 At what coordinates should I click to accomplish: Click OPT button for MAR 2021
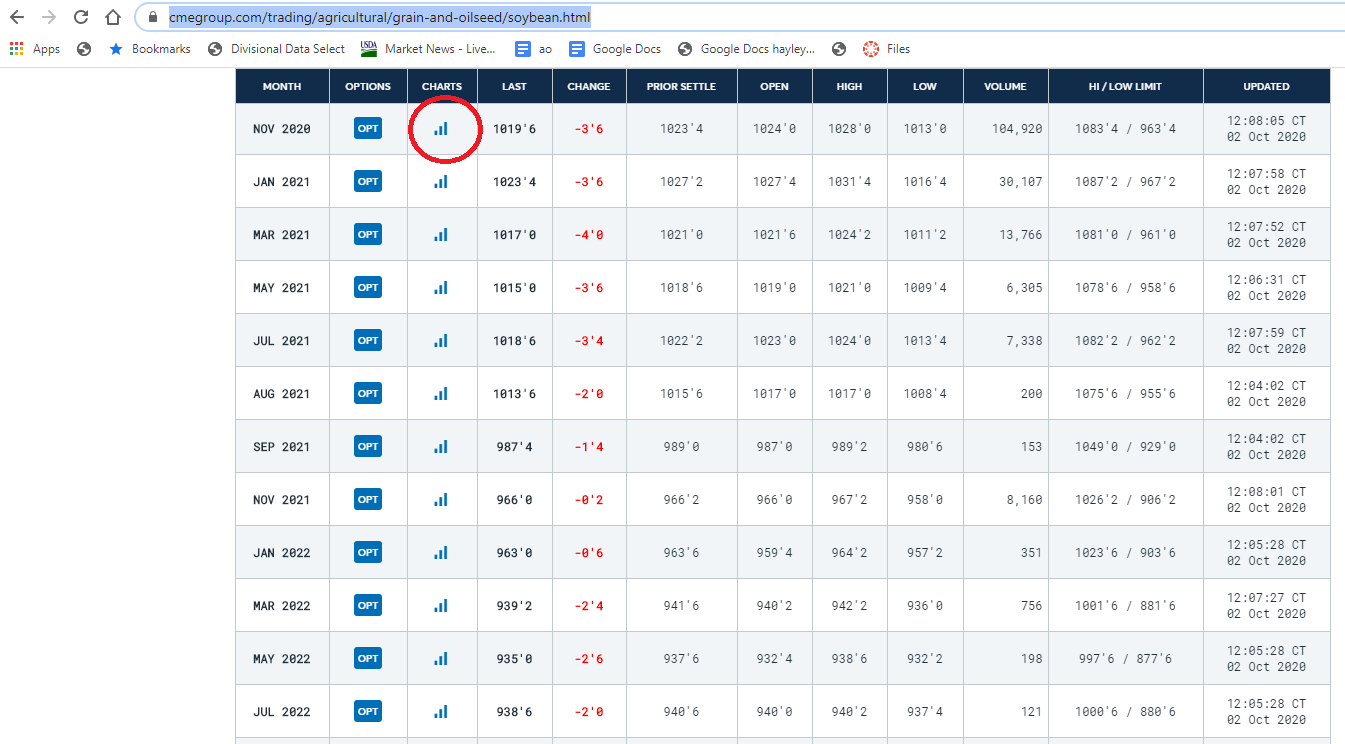coord(368,234)
